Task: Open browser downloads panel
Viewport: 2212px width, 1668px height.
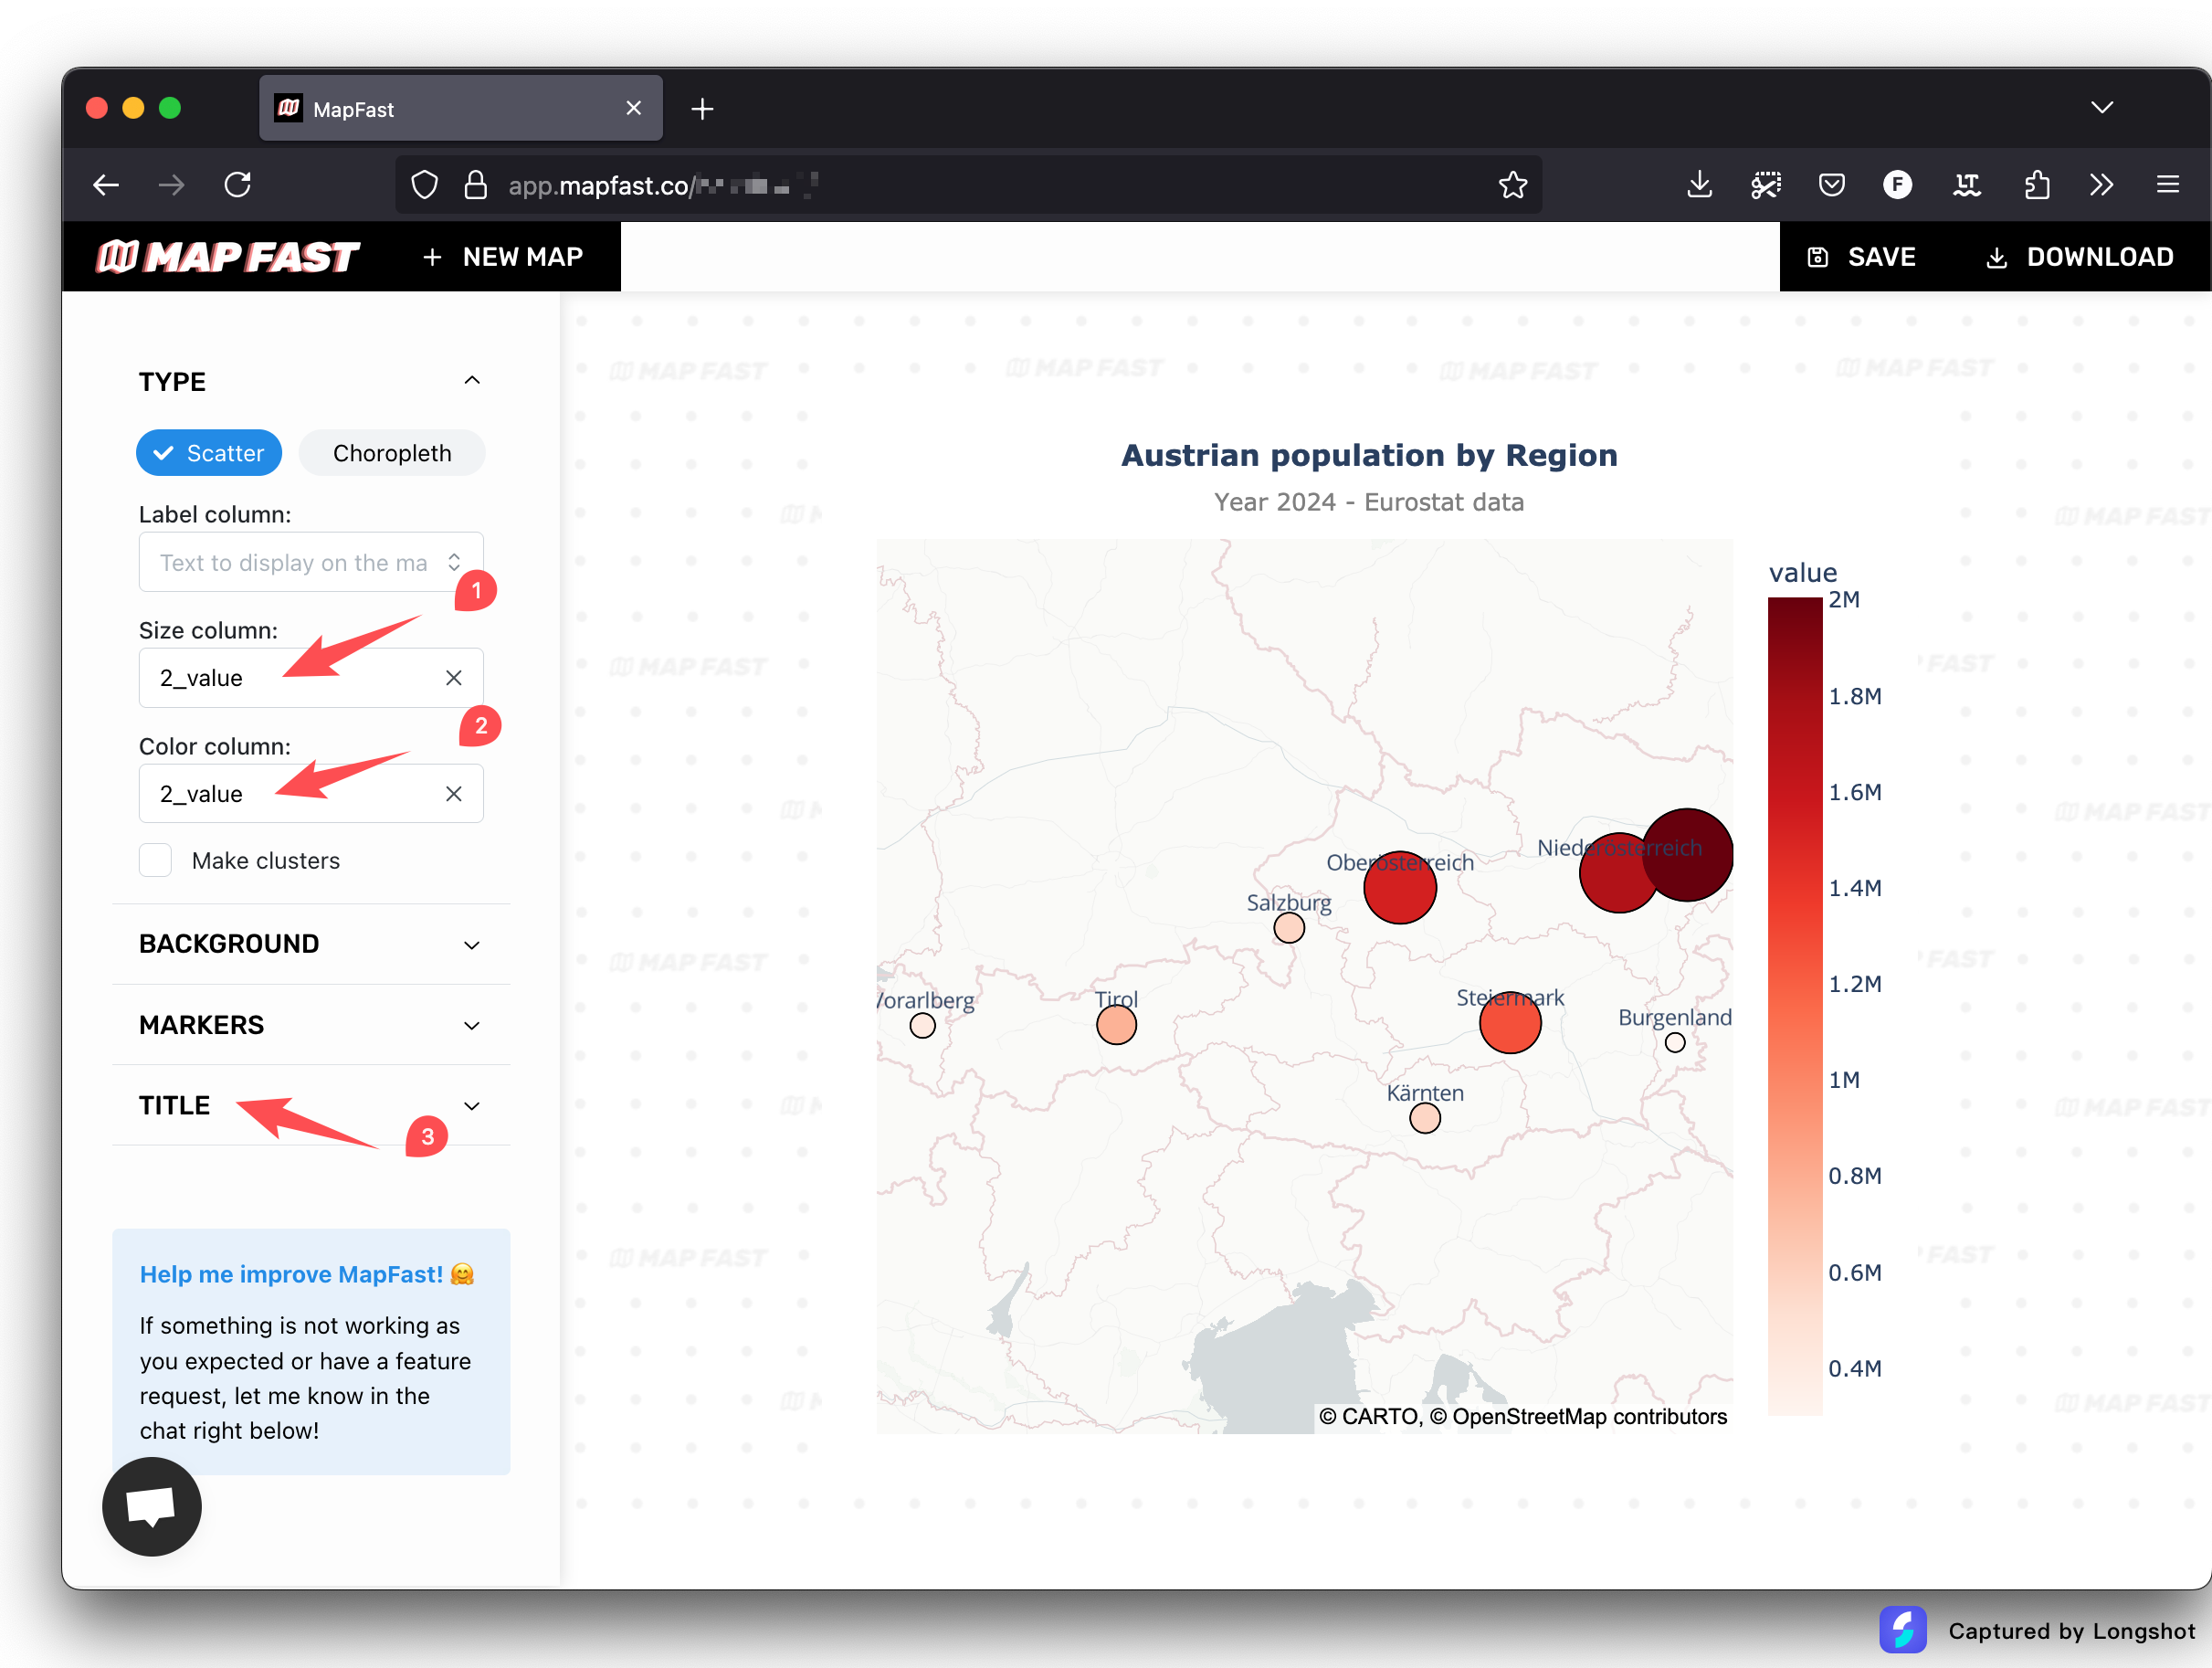Action: point(1699,185)
